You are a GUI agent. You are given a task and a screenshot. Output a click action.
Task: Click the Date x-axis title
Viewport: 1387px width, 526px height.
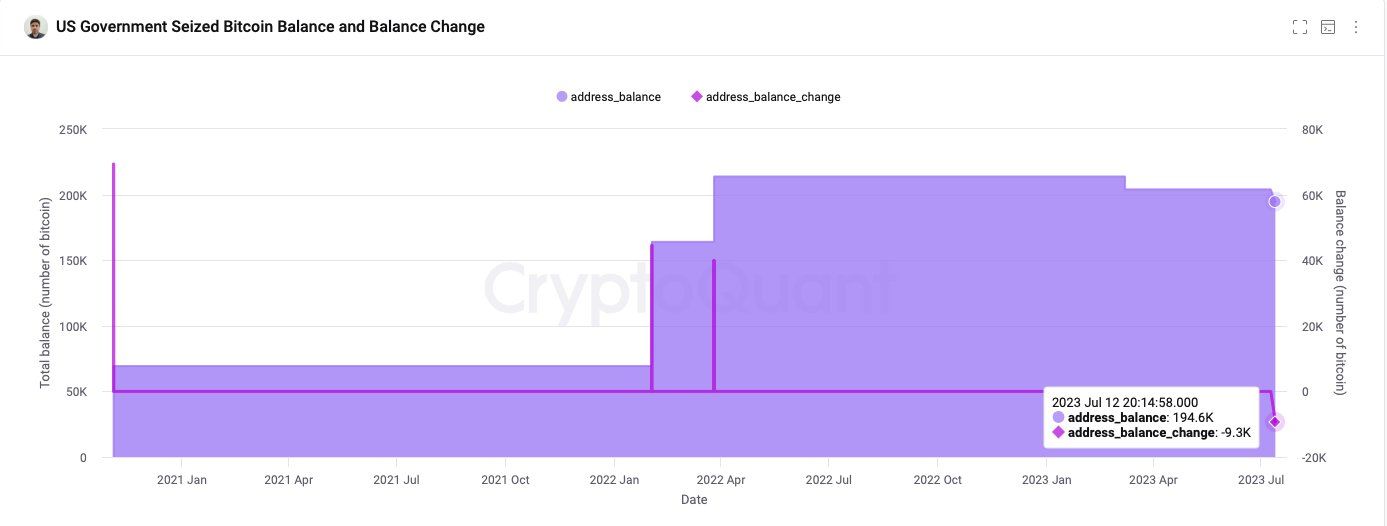(694, 500)
